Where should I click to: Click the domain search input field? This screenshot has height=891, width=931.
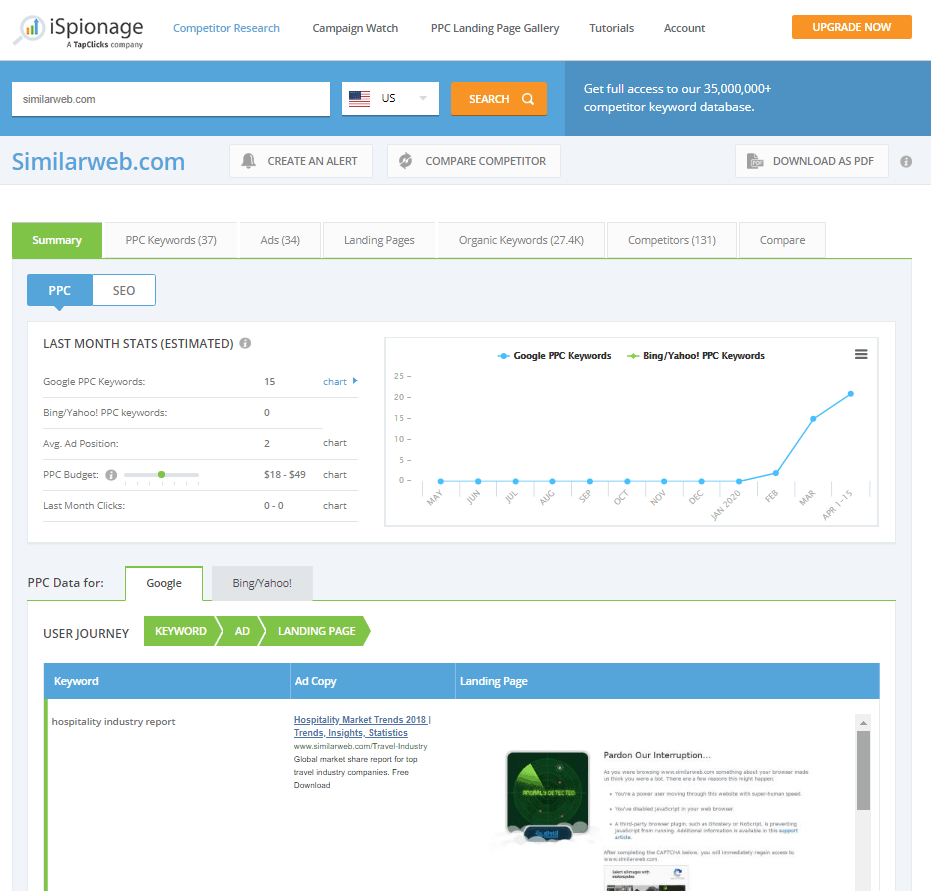tap(171, 99)
